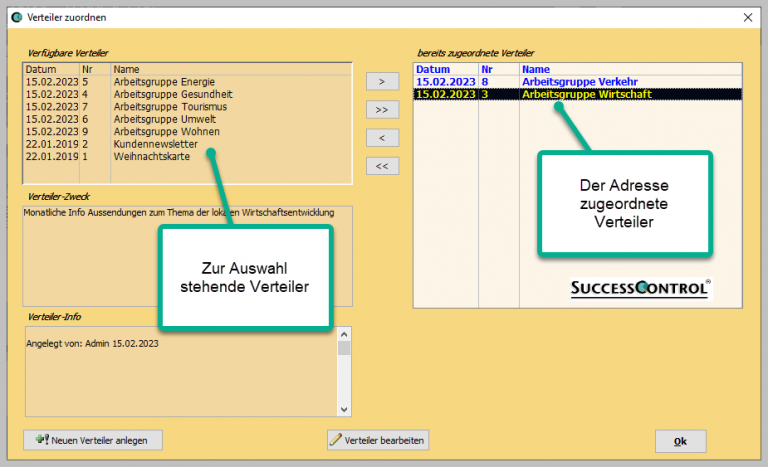Confirm the dialog with the Ok button

680,441
